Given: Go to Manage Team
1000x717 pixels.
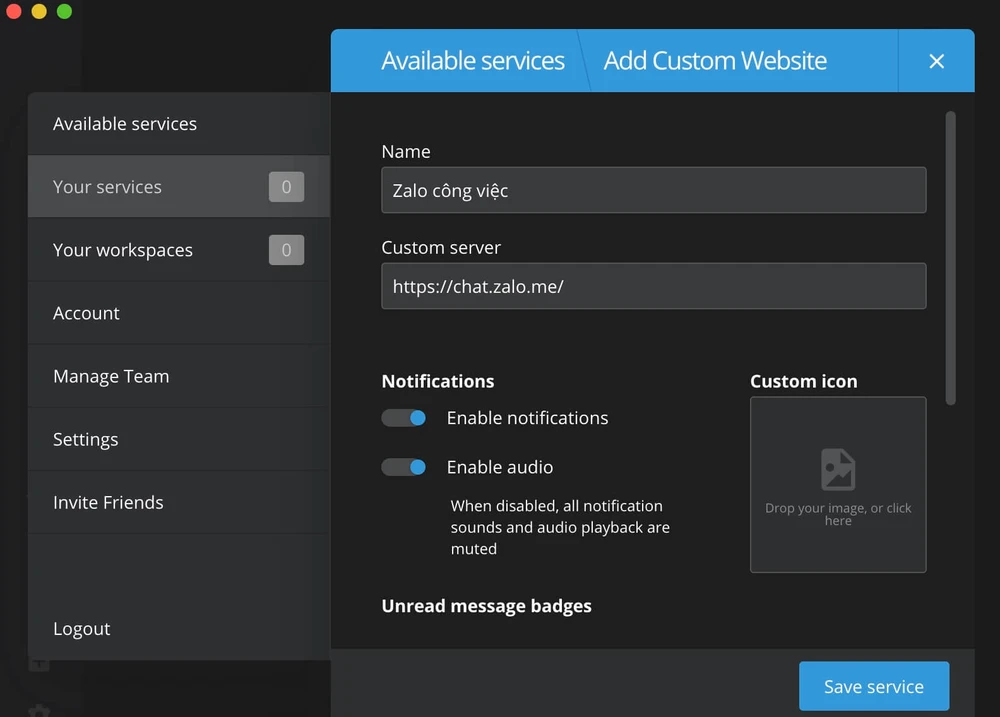Looking at the screenshot, I should (x=111, y=376).
